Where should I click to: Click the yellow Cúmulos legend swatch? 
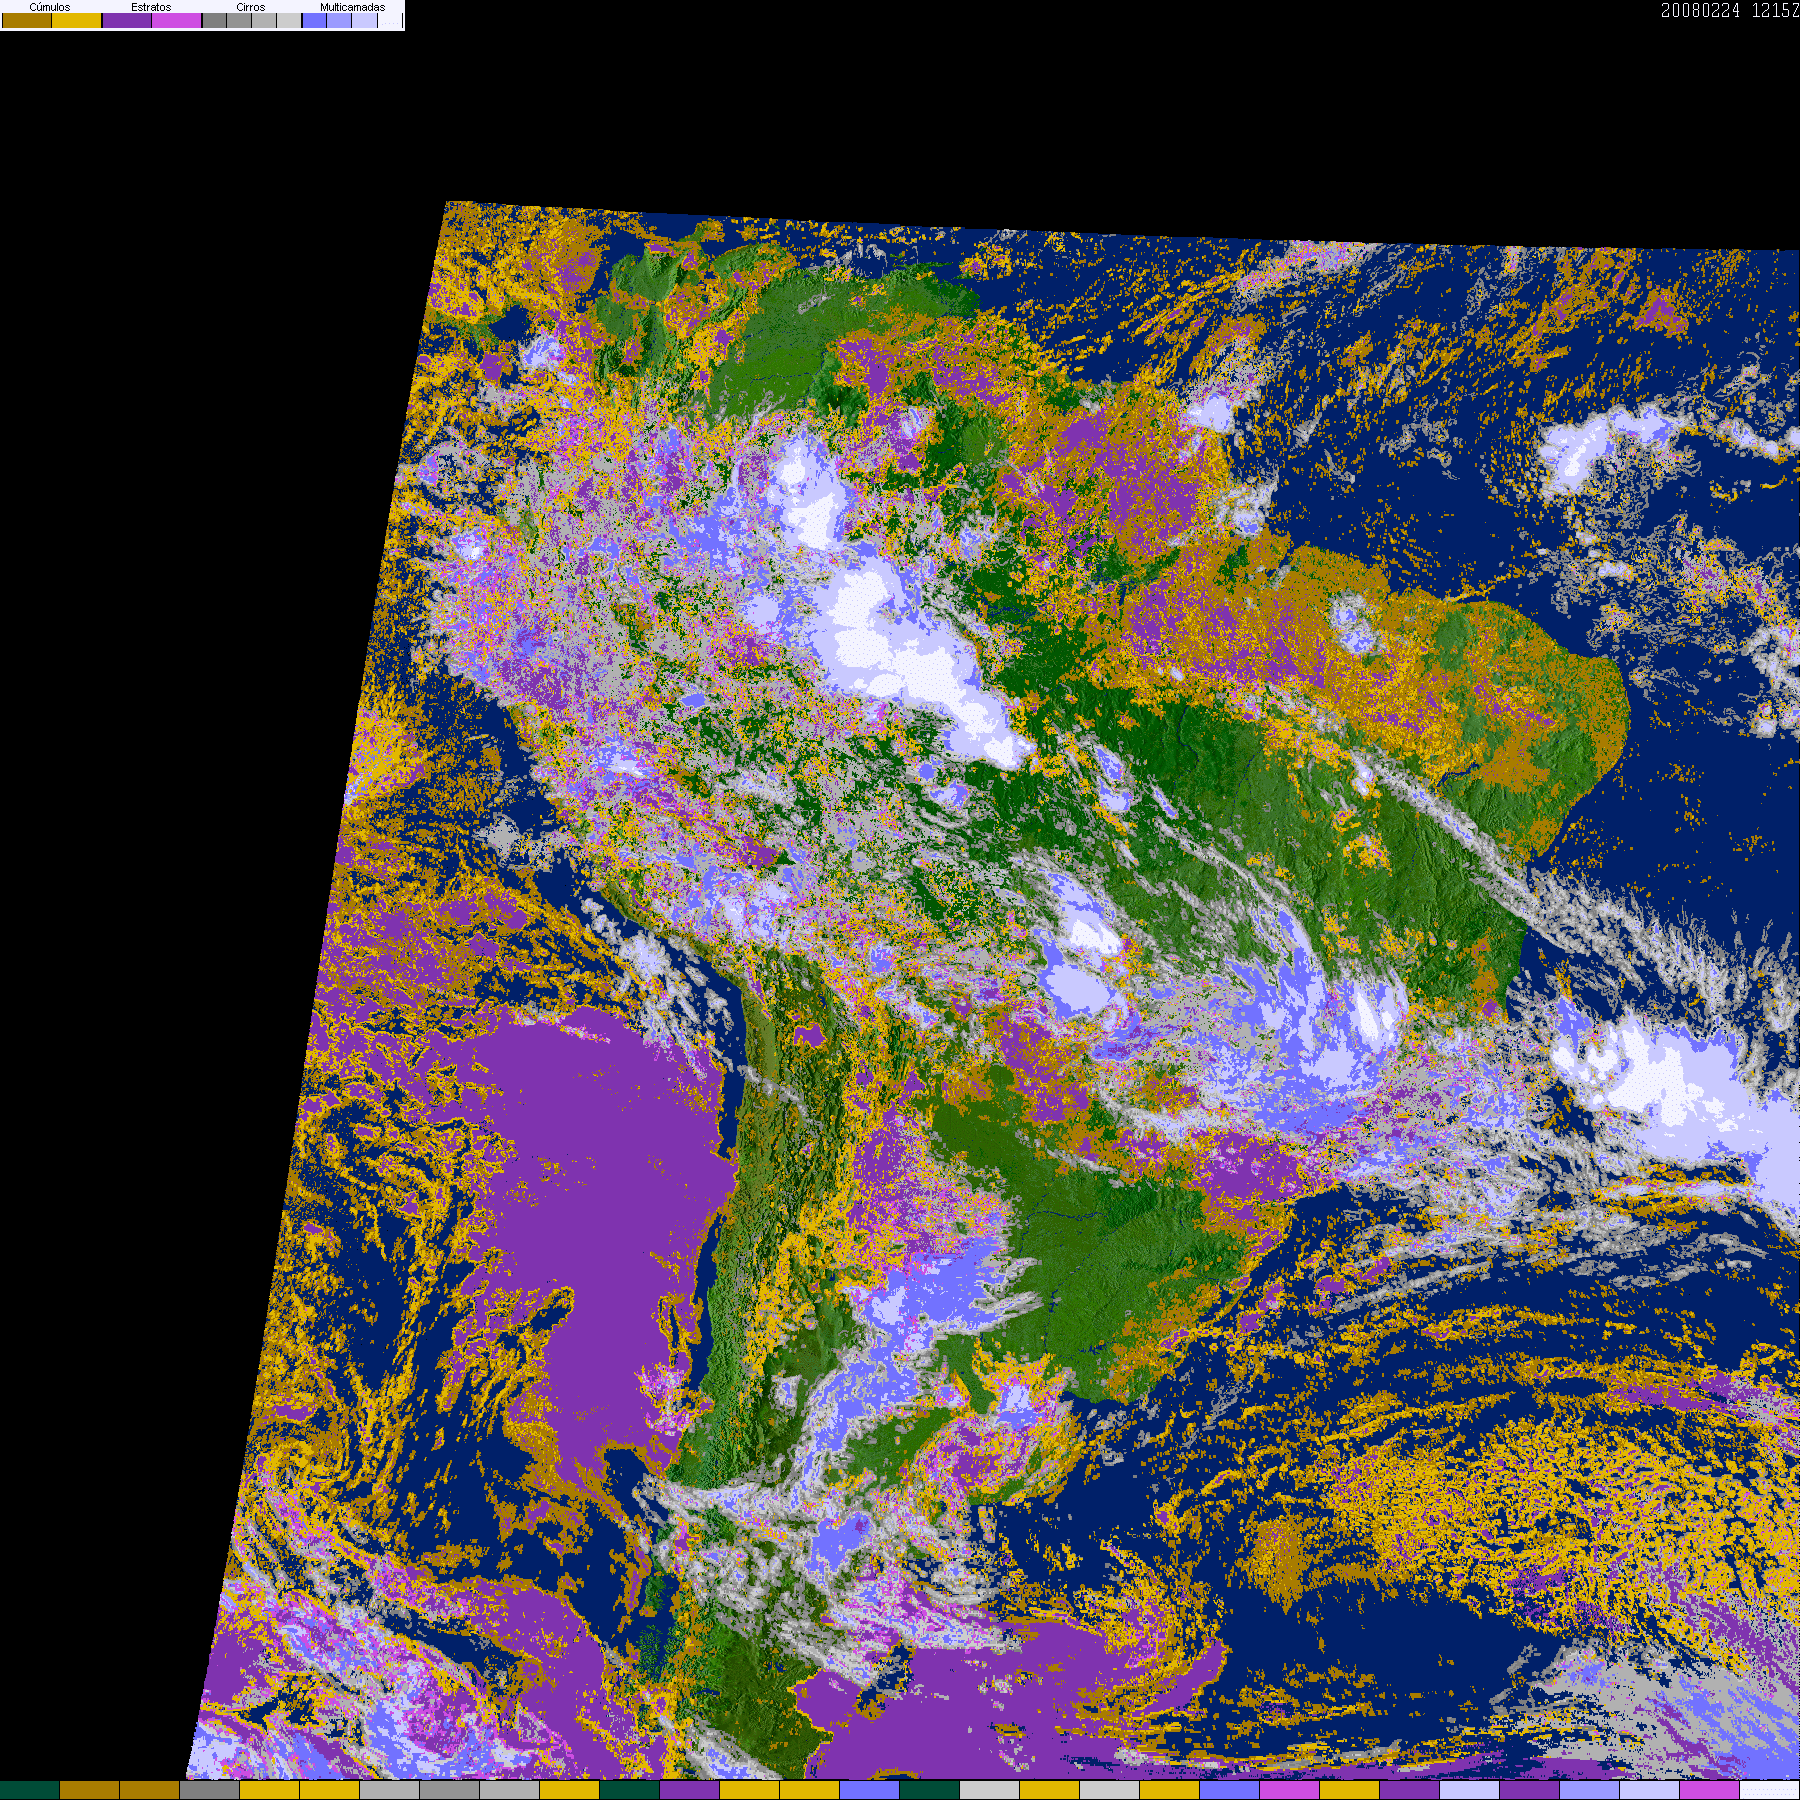(x=77, y=20)
